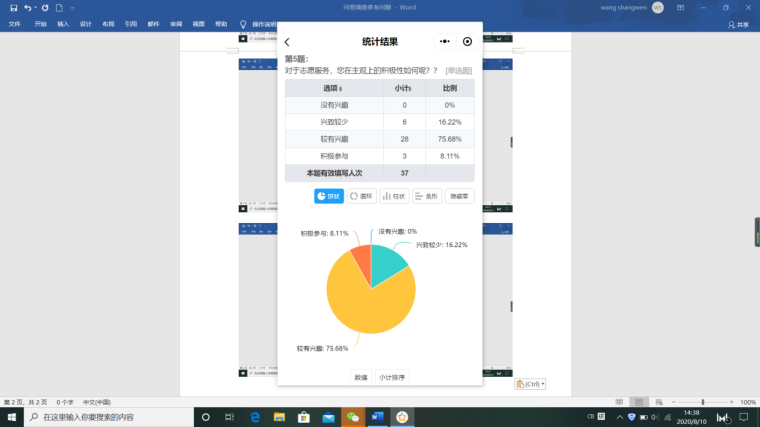
Task: Switch chart to 饼状 pie view
Action: pos(329,196)
